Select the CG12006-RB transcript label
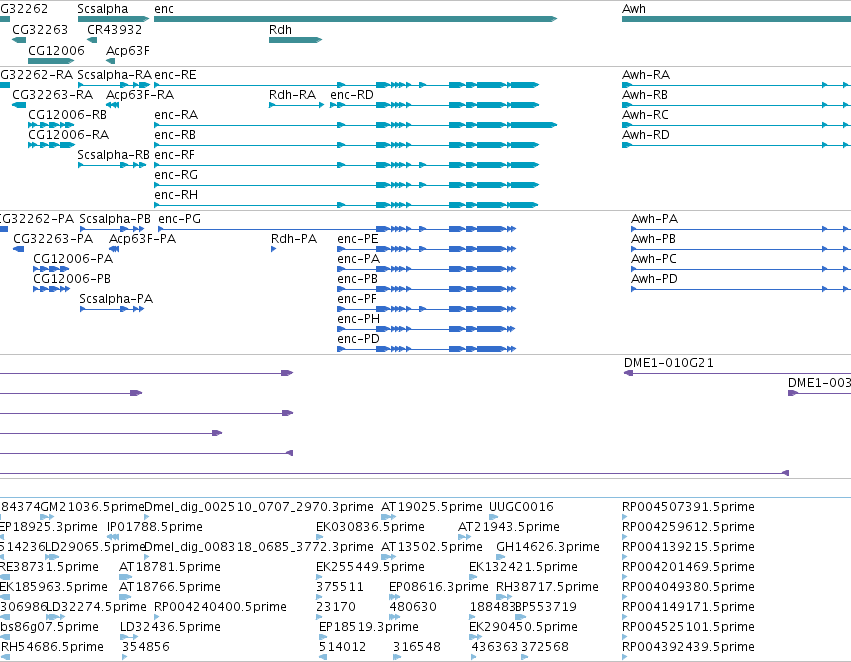Image resolution: width=851 pixels, height=662 pixels. pos(67,114)
